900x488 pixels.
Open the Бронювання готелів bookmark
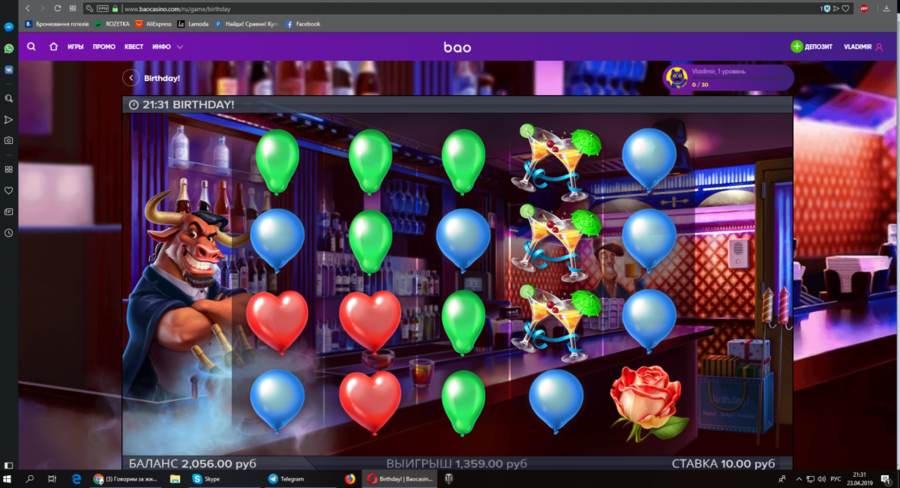[57, 24]
